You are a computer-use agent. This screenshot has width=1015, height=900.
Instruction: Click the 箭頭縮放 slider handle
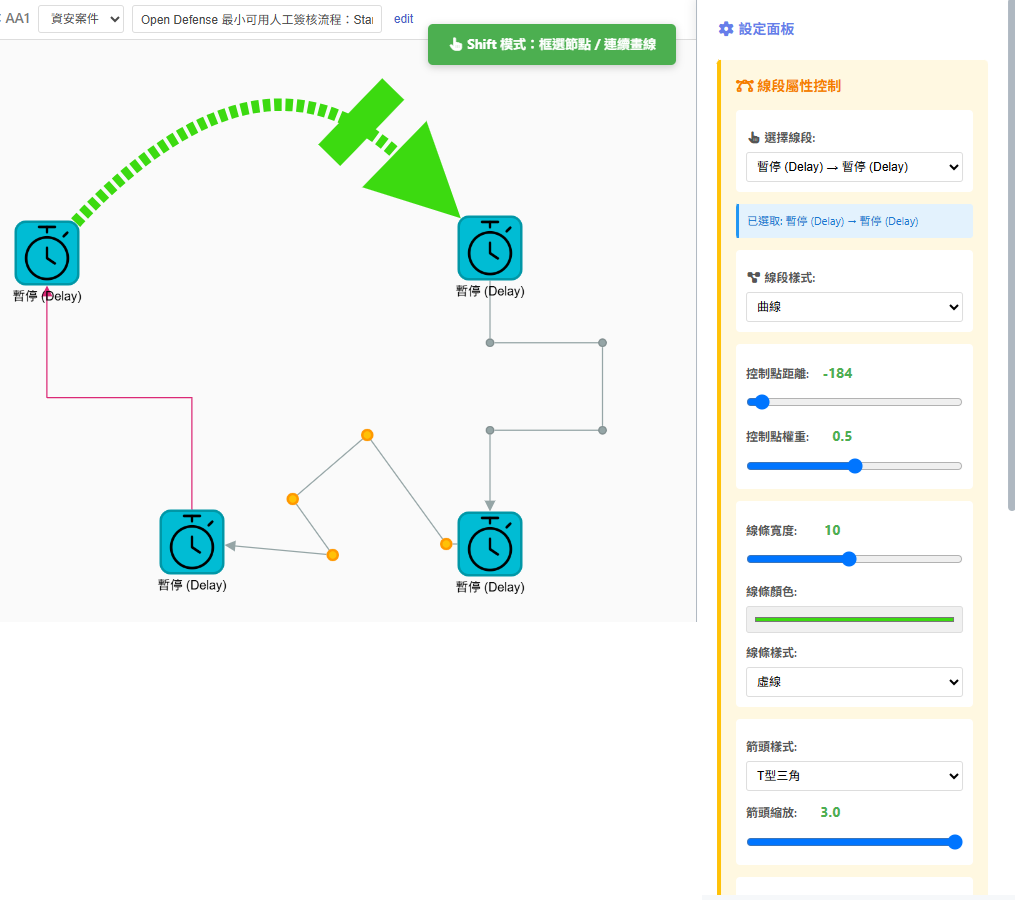(x=955, y=842)
